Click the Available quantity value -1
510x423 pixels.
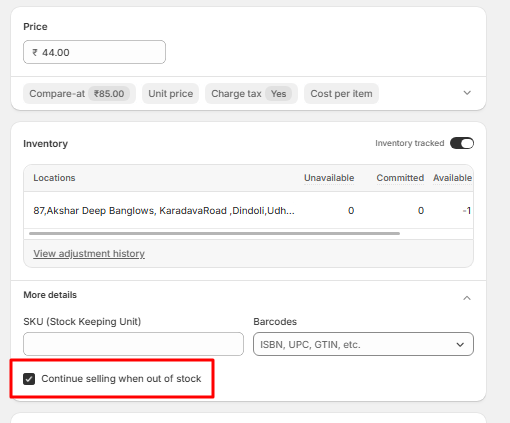point(467,211)
